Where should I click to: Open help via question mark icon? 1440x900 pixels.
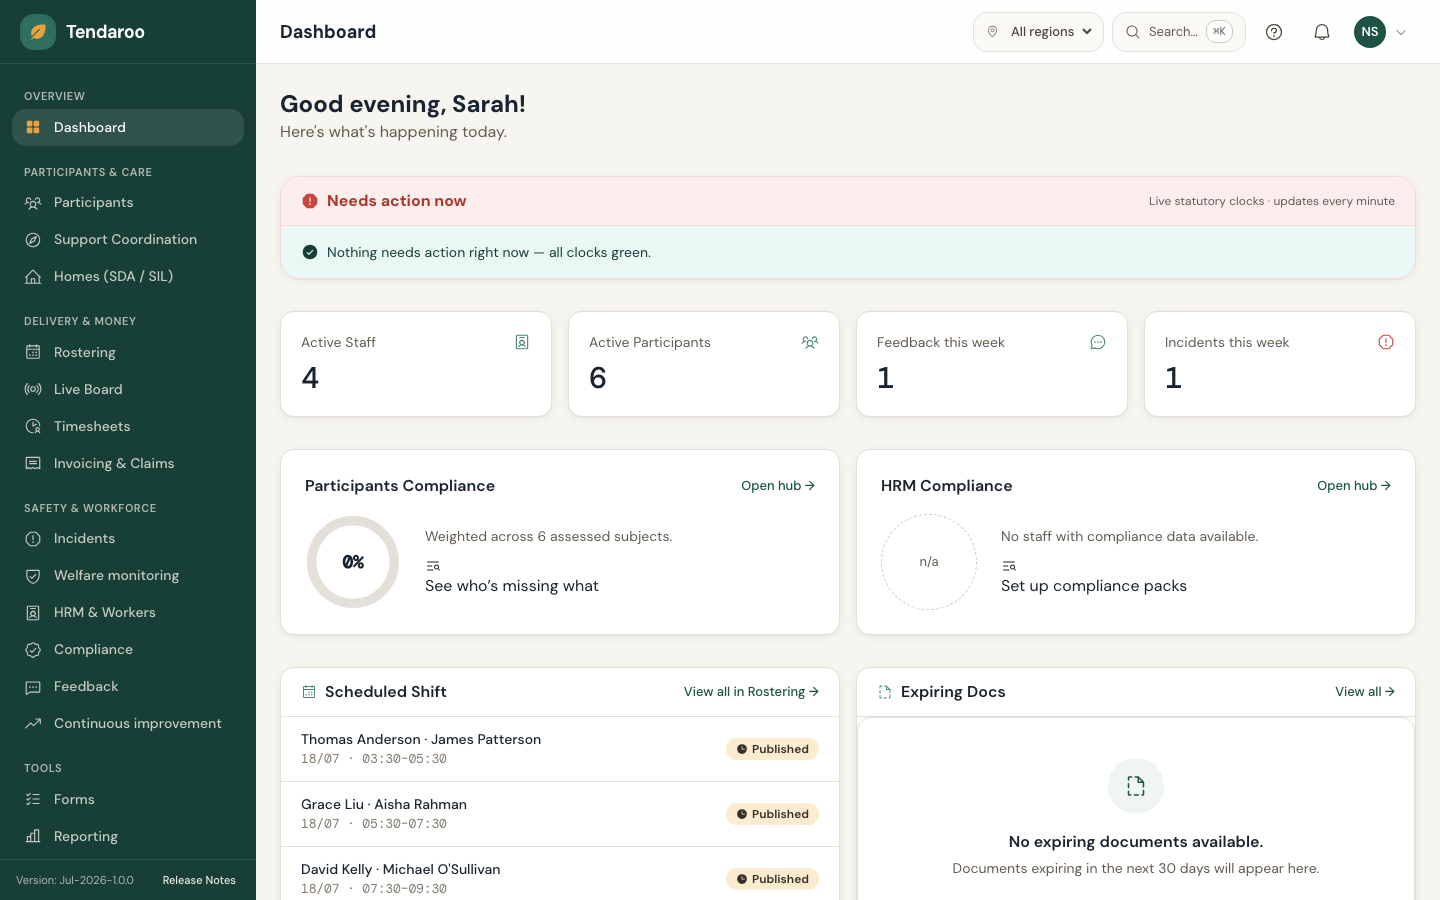[1274, 32]
